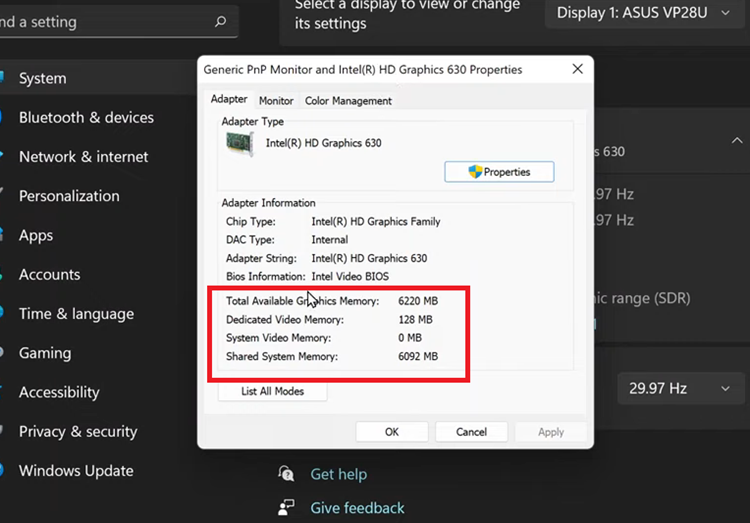This screenshot has height=523, width=750.
Task: Open the Give feedback link
Action: tap(357, 508)
